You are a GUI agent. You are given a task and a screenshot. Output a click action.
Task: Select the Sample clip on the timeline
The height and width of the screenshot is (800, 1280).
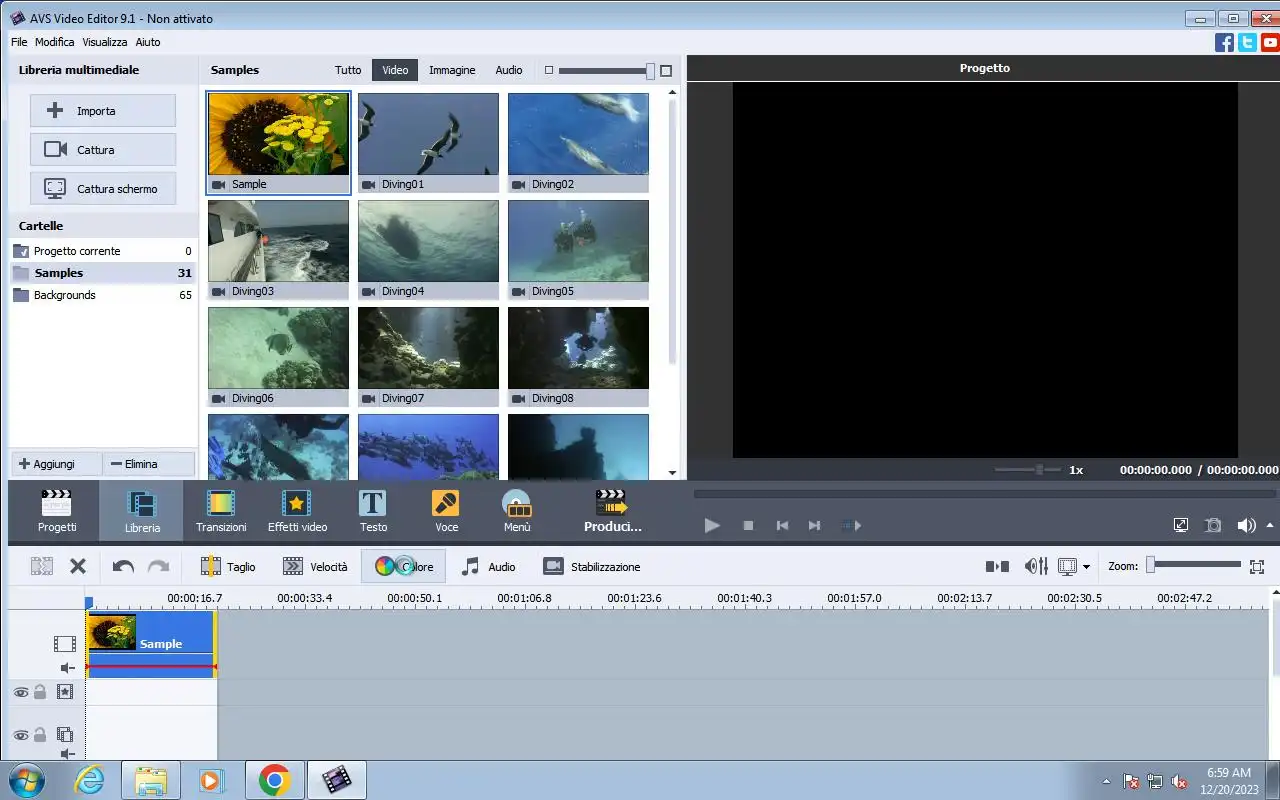click(x=151, y=645)
